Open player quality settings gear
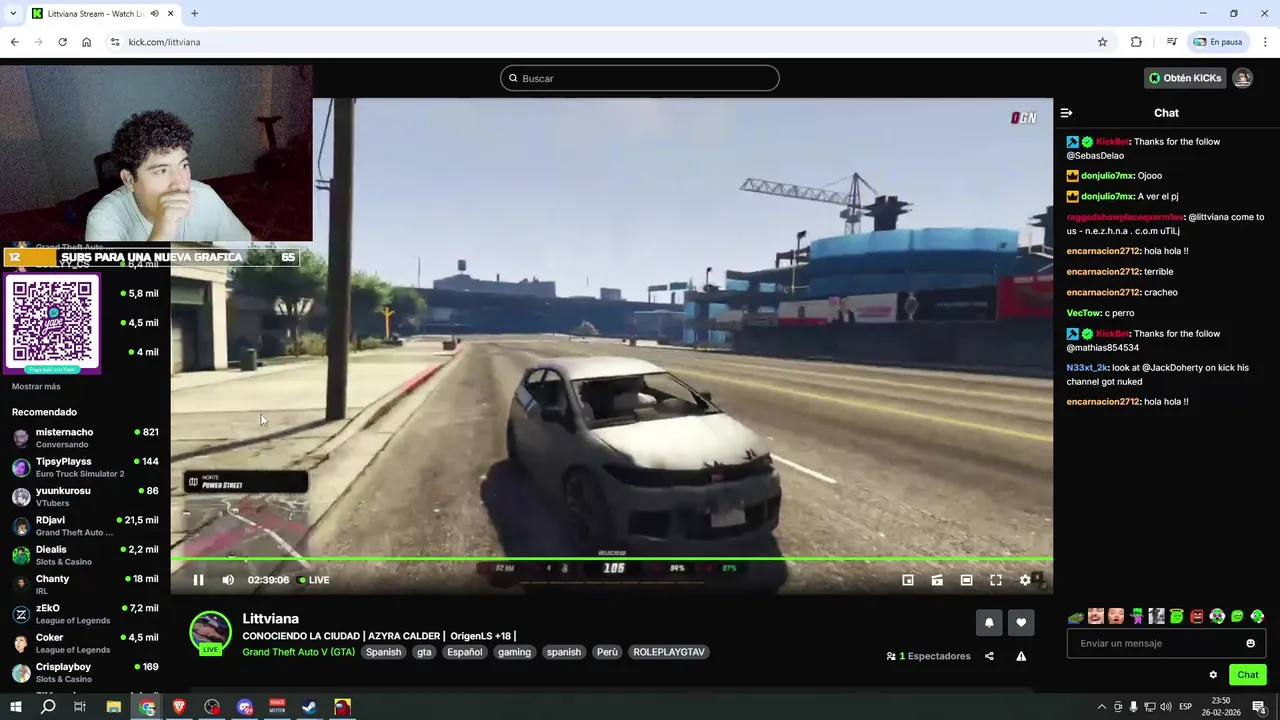 1025,580
